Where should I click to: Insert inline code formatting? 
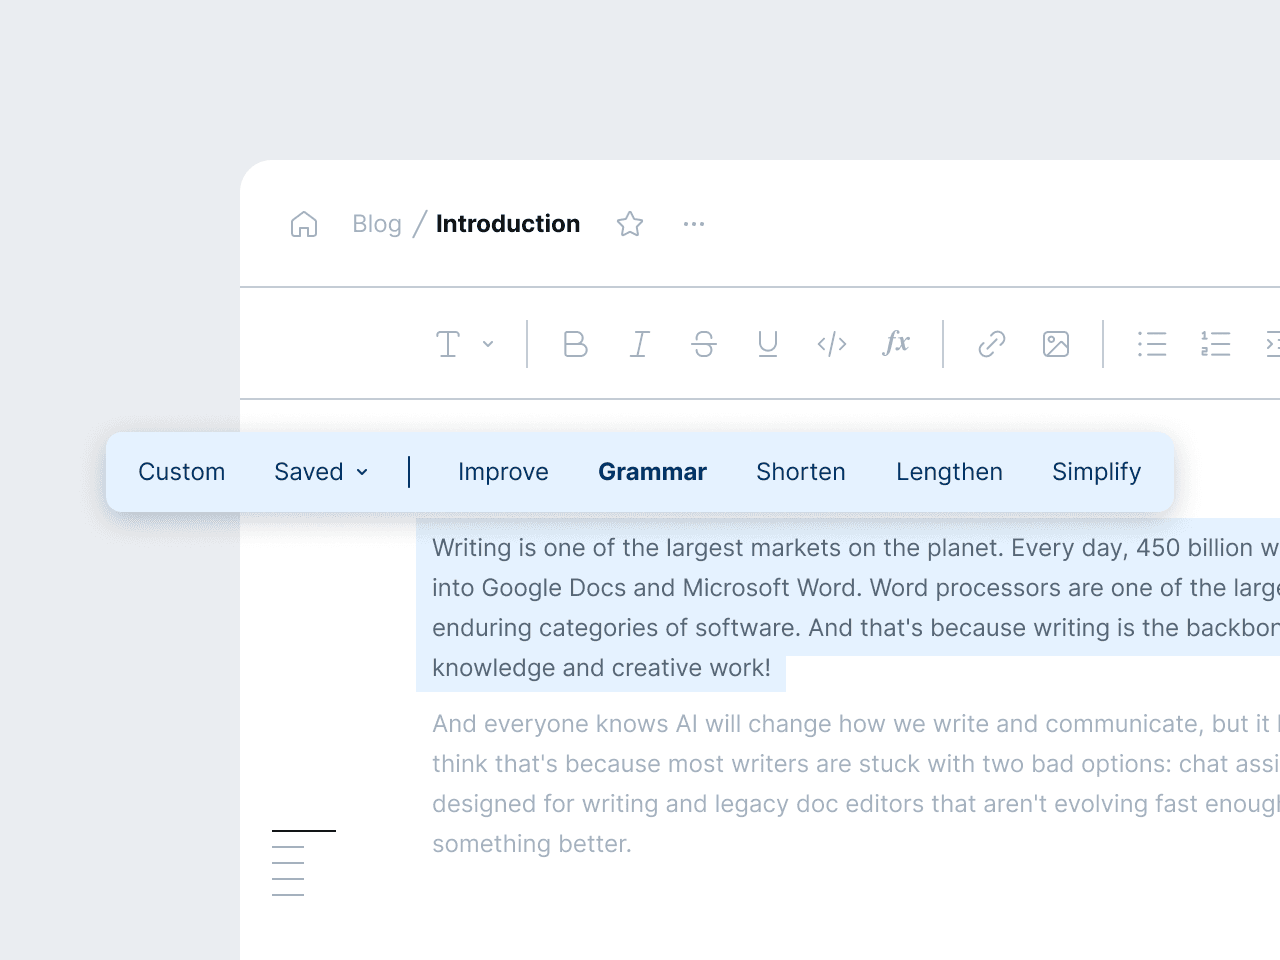(x=832, y=344)
